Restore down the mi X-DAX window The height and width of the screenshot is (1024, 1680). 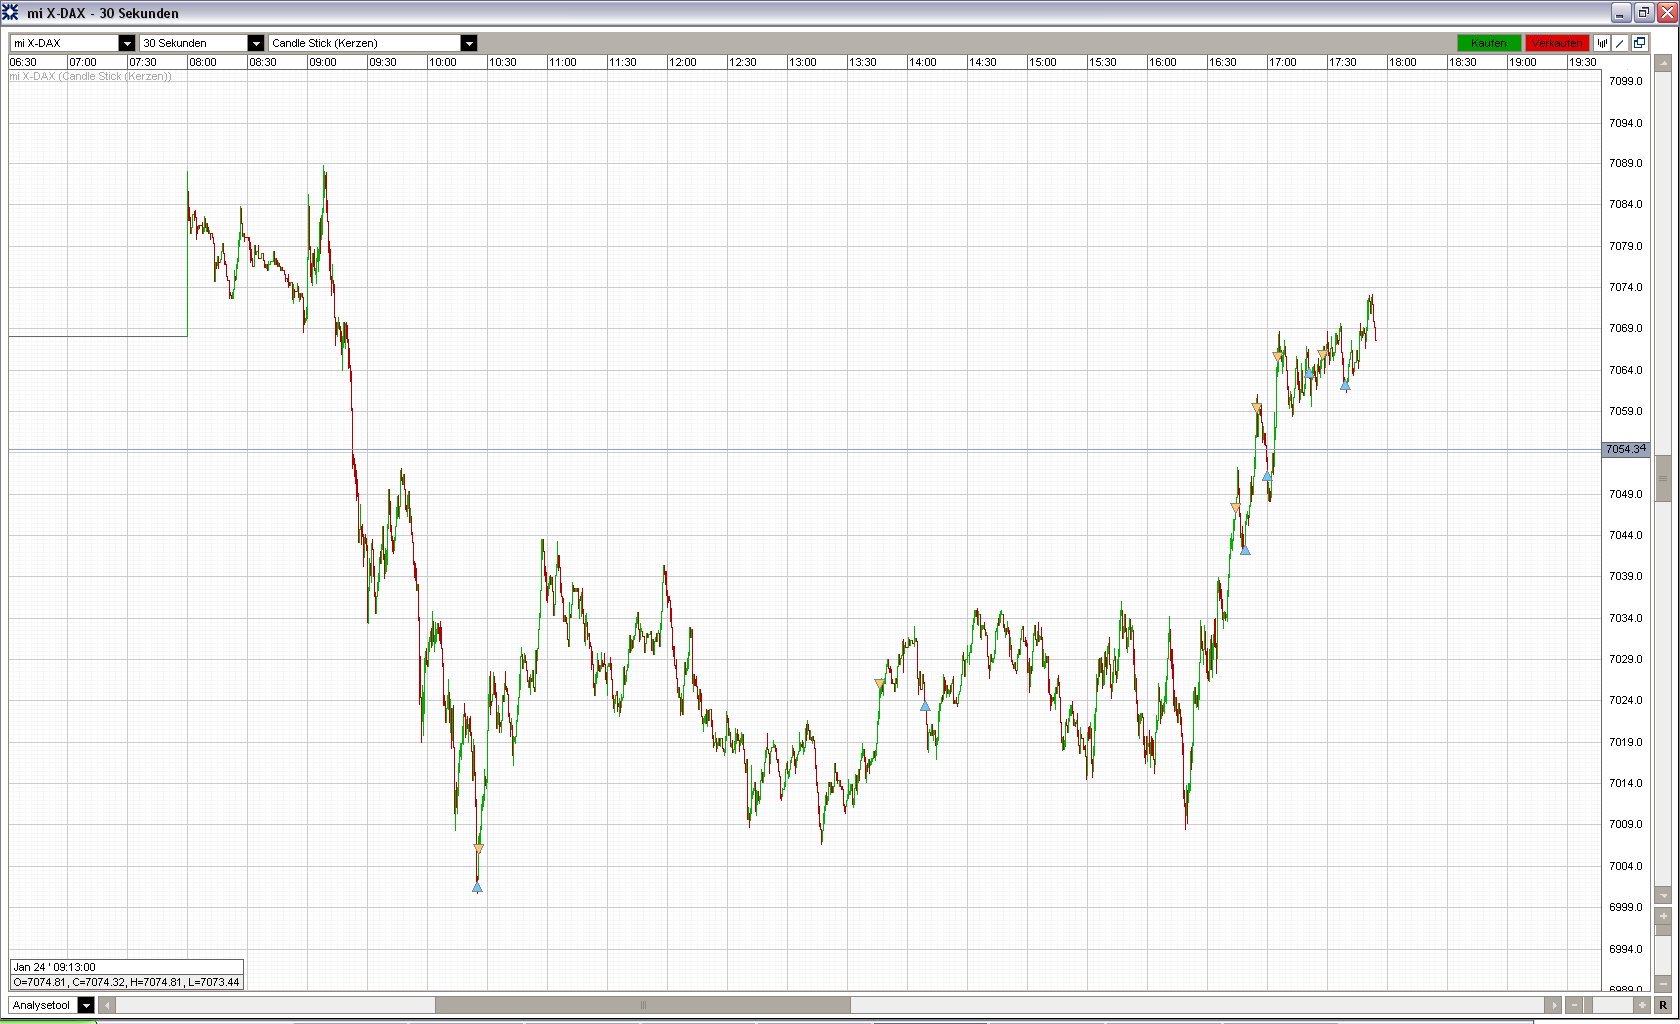click(x=1643, y=13)
